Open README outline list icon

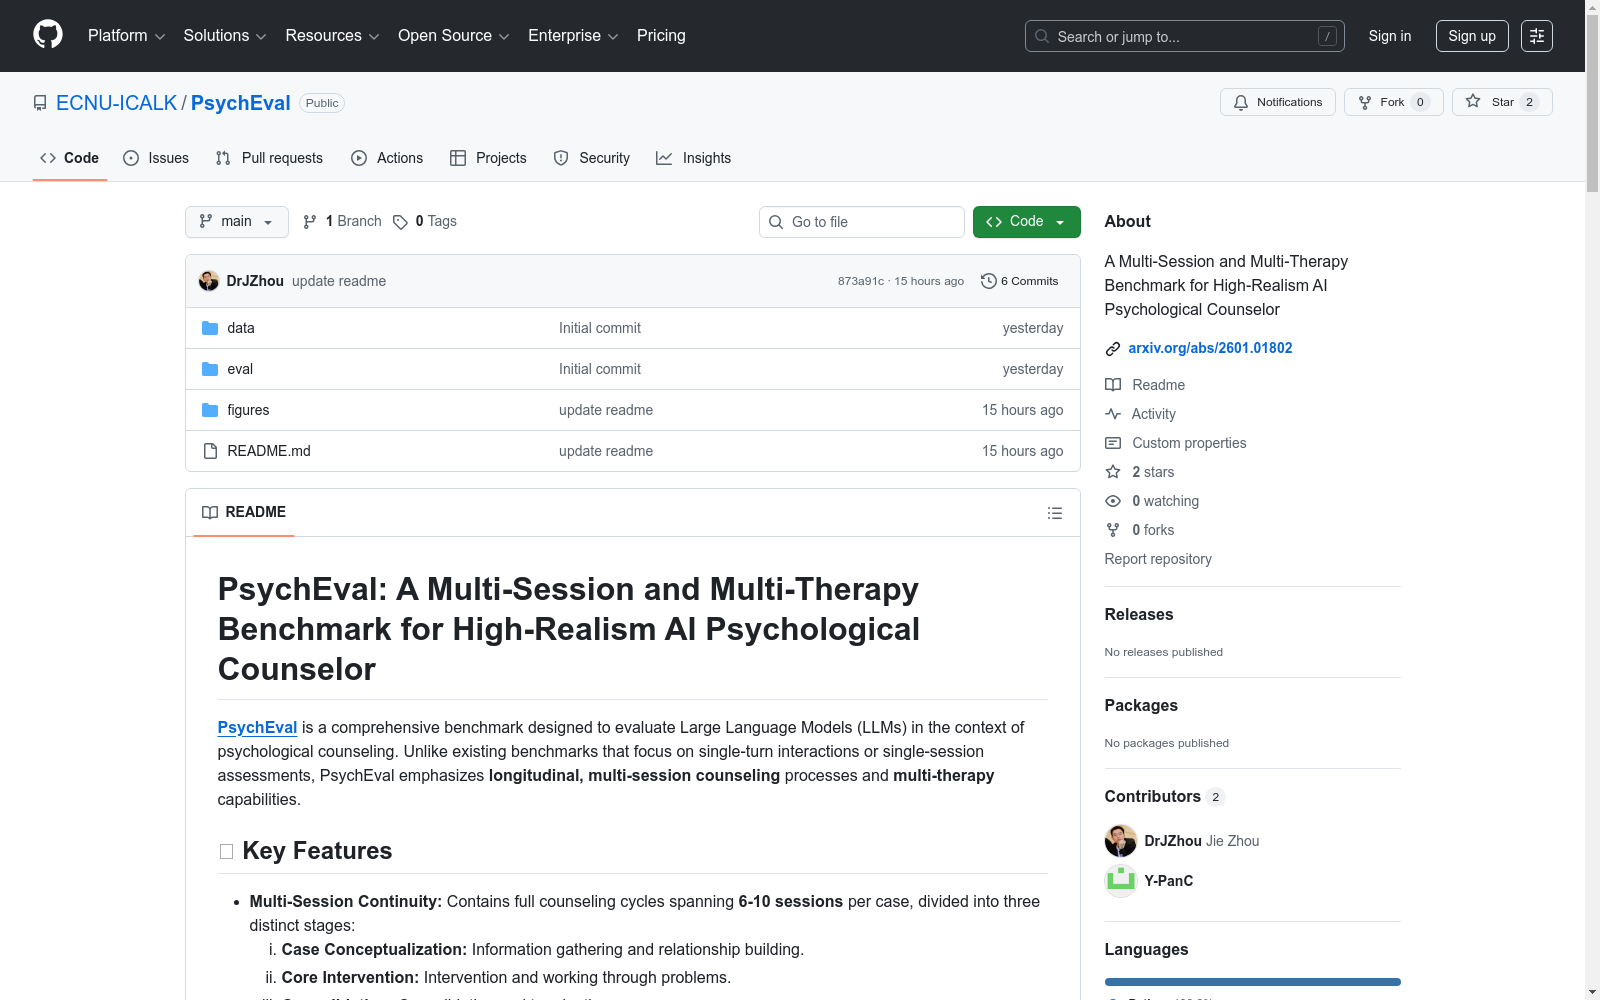tap(1055, 513)
